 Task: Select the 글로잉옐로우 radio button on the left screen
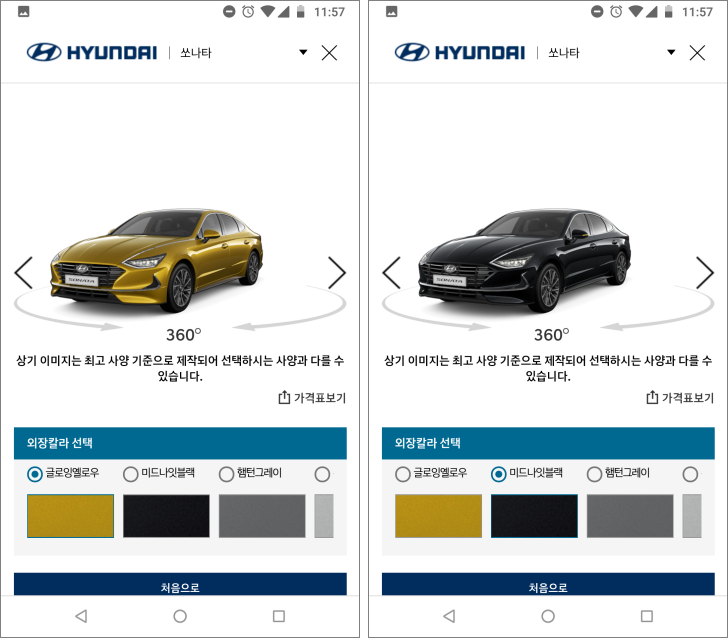point(35,474)
